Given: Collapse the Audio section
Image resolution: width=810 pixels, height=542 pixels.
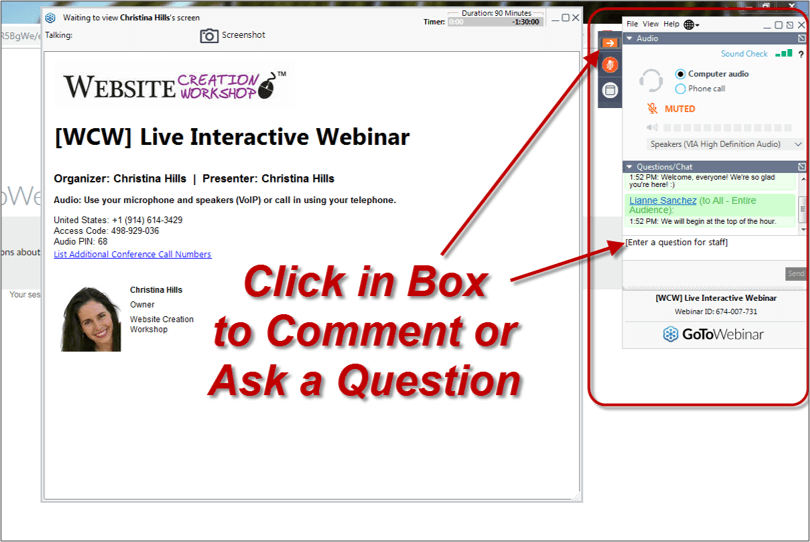Looking at the screenshot, I should (629, 38).
